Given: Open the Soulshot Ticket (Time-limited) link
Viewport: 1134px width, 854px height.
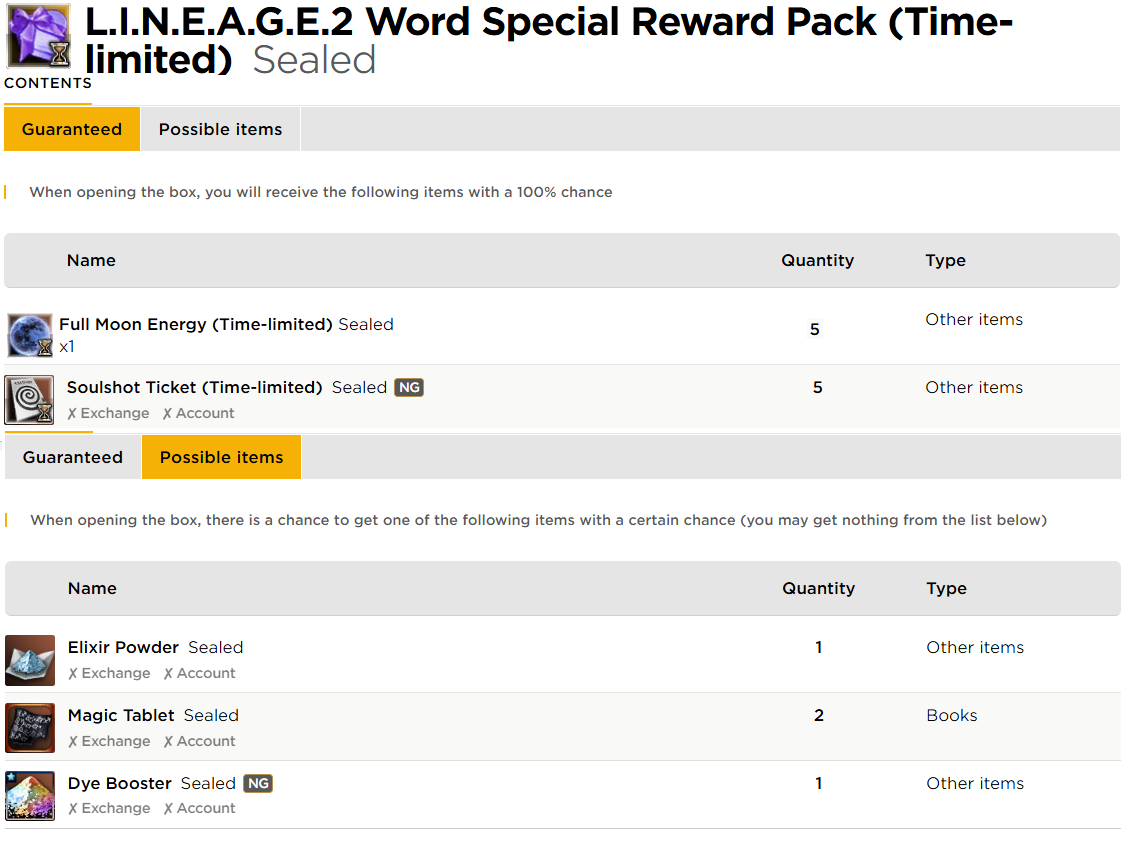Looking at the screenshot, I should pos(195,388).
